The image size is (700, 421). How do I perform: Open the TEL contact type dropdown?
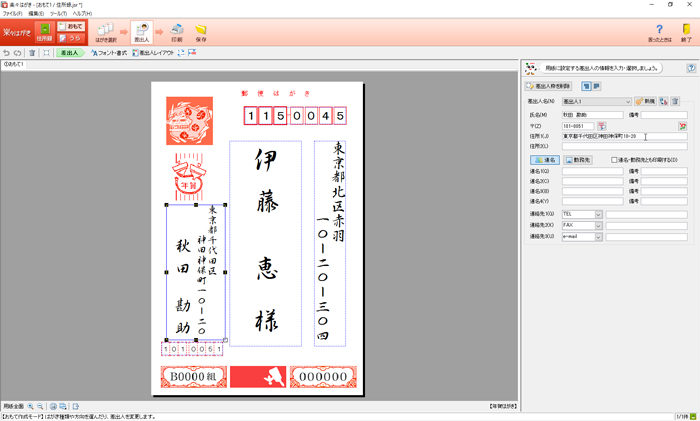pos(598,214)
